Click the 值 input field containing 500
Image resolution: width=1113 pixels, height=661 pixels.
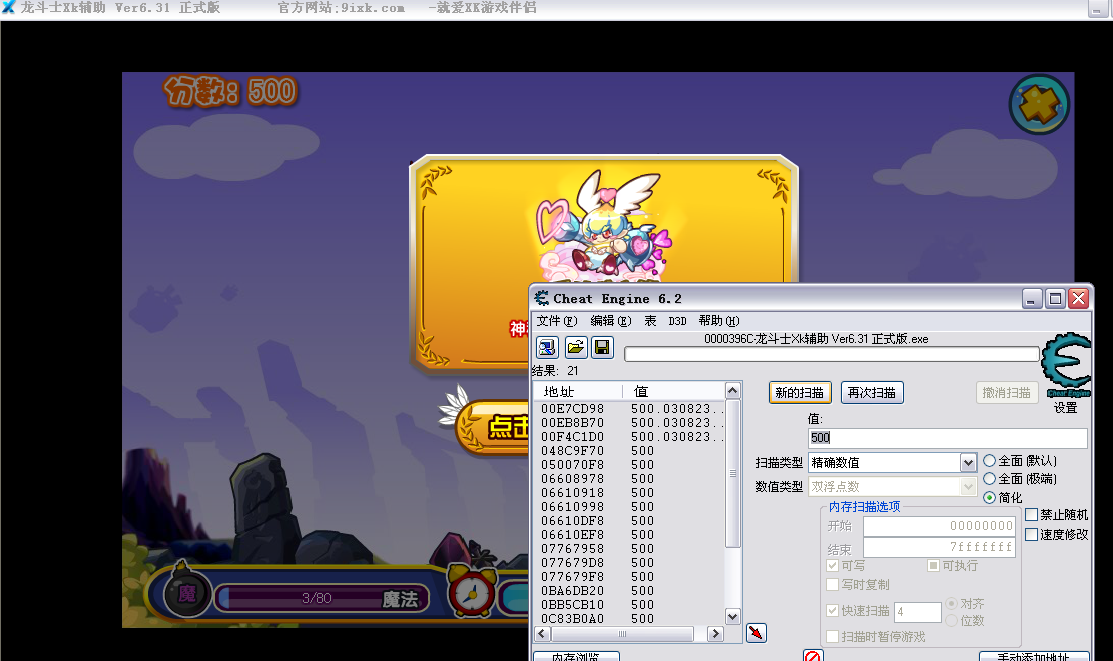(948, 438)
